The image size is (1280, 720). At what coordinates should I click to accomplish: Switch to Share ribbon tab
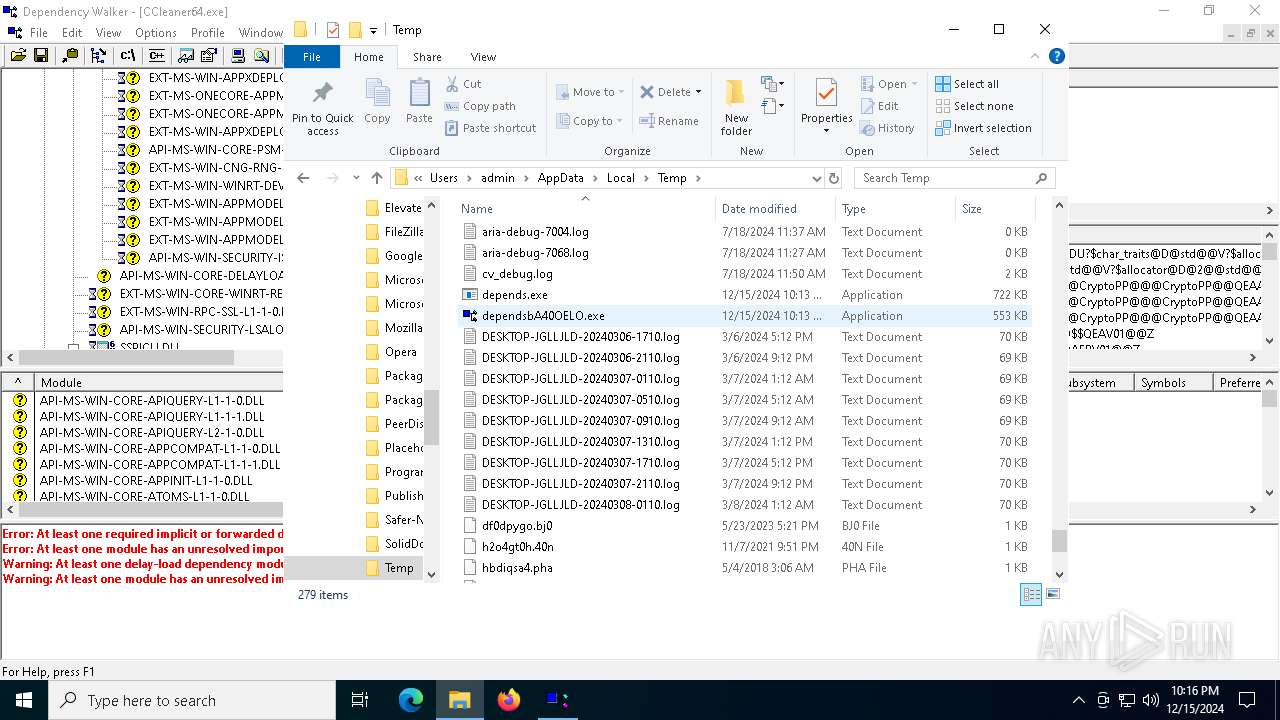[427, 57]
